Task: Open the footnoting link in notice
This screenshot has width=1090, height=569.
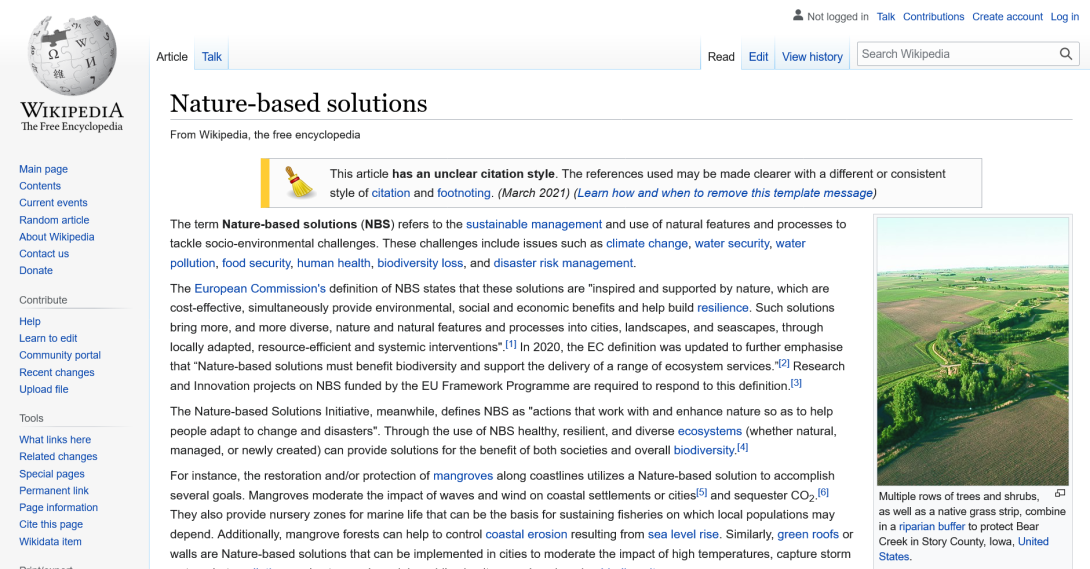Action: pos(464,193)
